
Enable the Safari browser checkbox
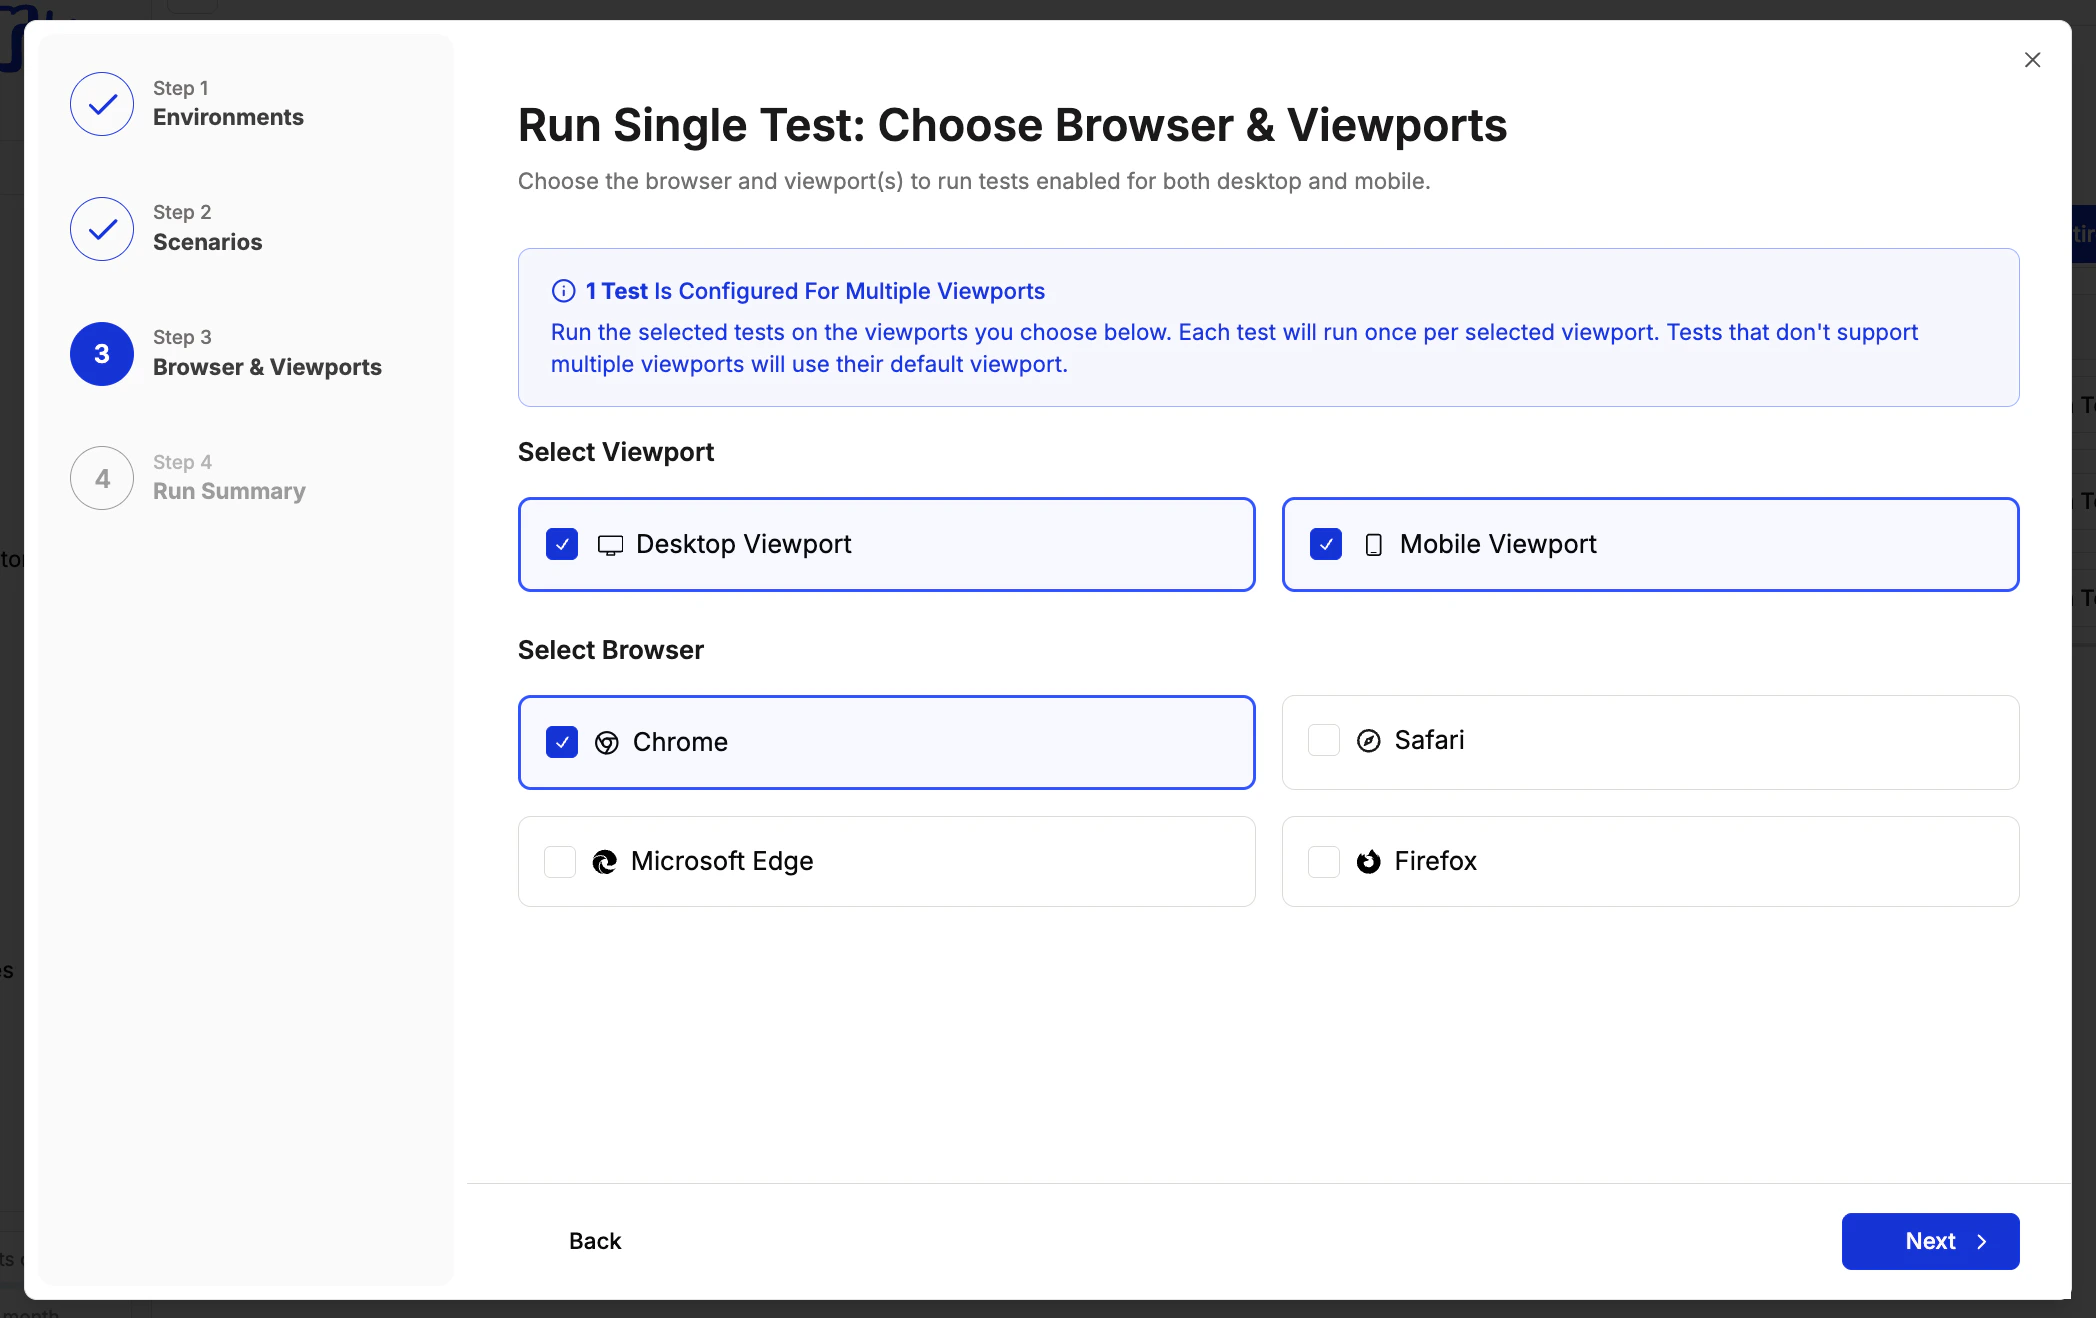click(x=1324, y=741)
